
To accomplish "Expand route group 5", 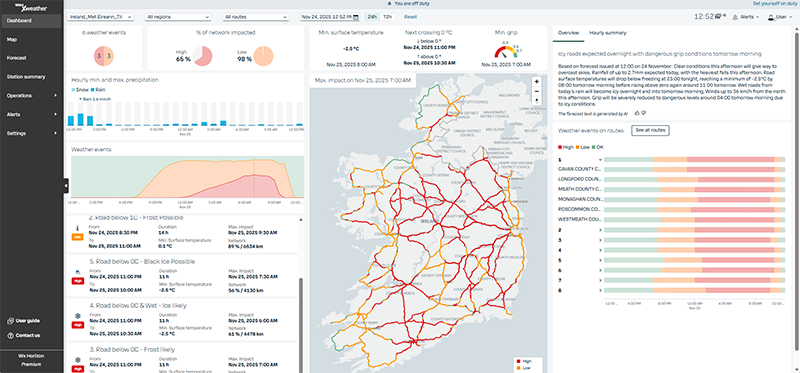I will click(601, 260).
